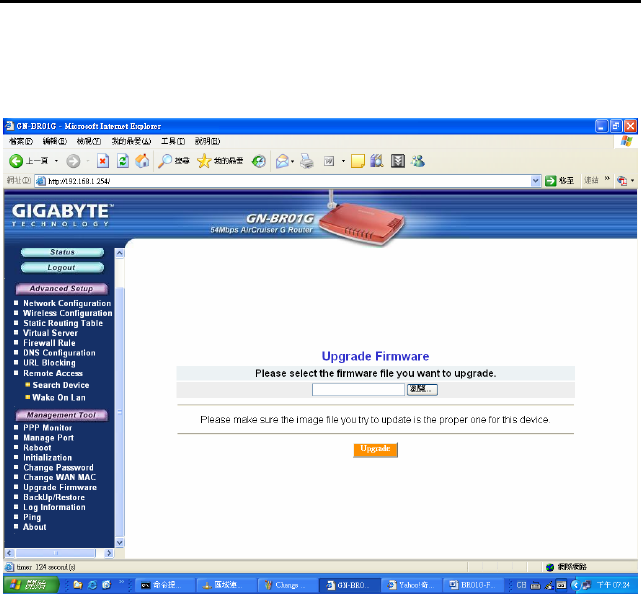Open the Help menu (說明)
The height and width of the screenshot is (594, 641).
[x=207, y=141]
